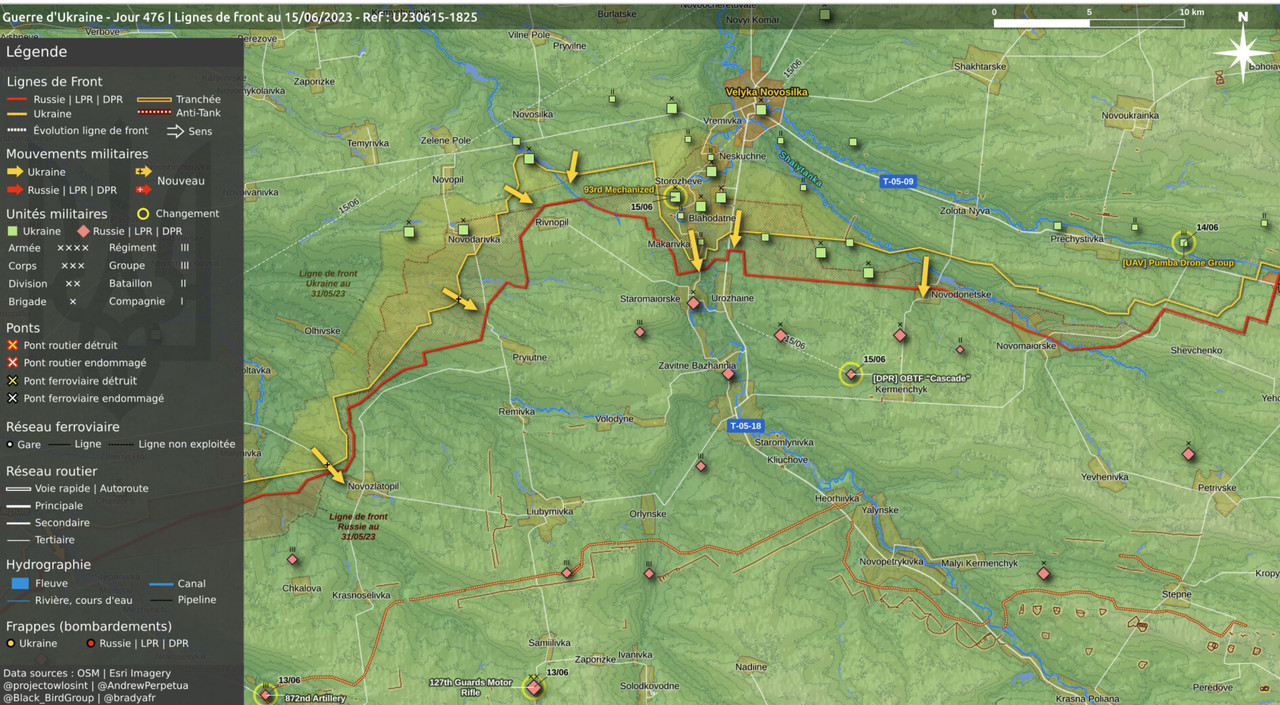Click the T-05-18 road shield
The image size is (1280, 705).
(x=745, y=426)
